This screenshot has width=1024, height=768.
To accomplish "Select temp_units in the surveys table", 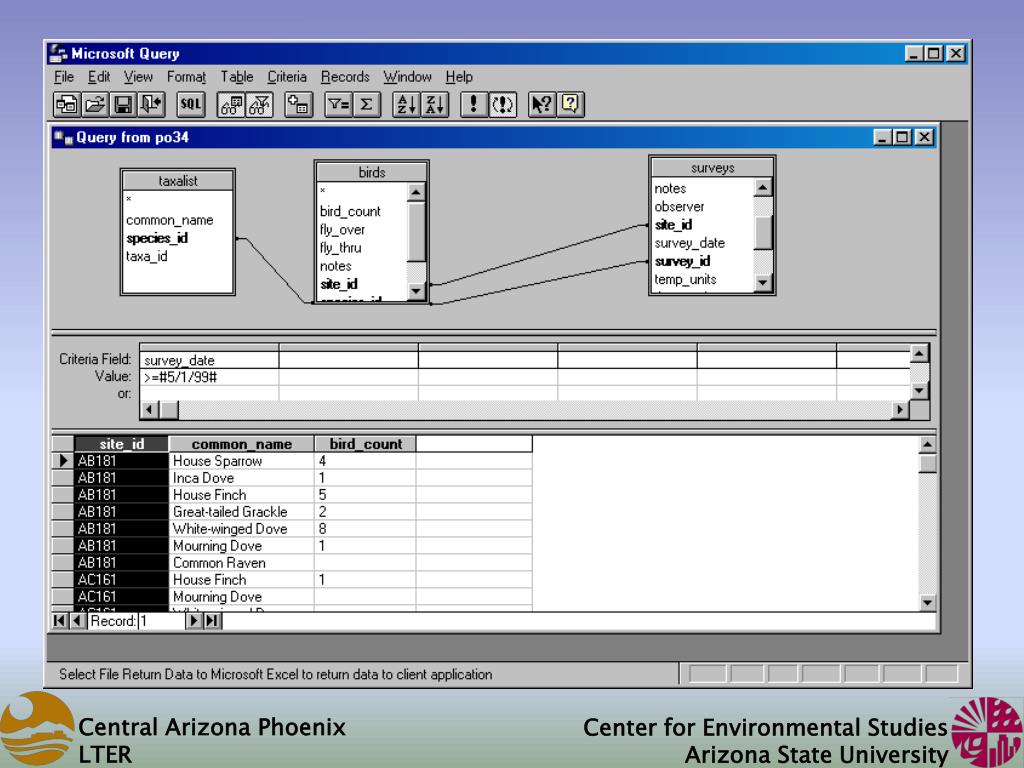I will pyautogui.click(x=685, y=280).
